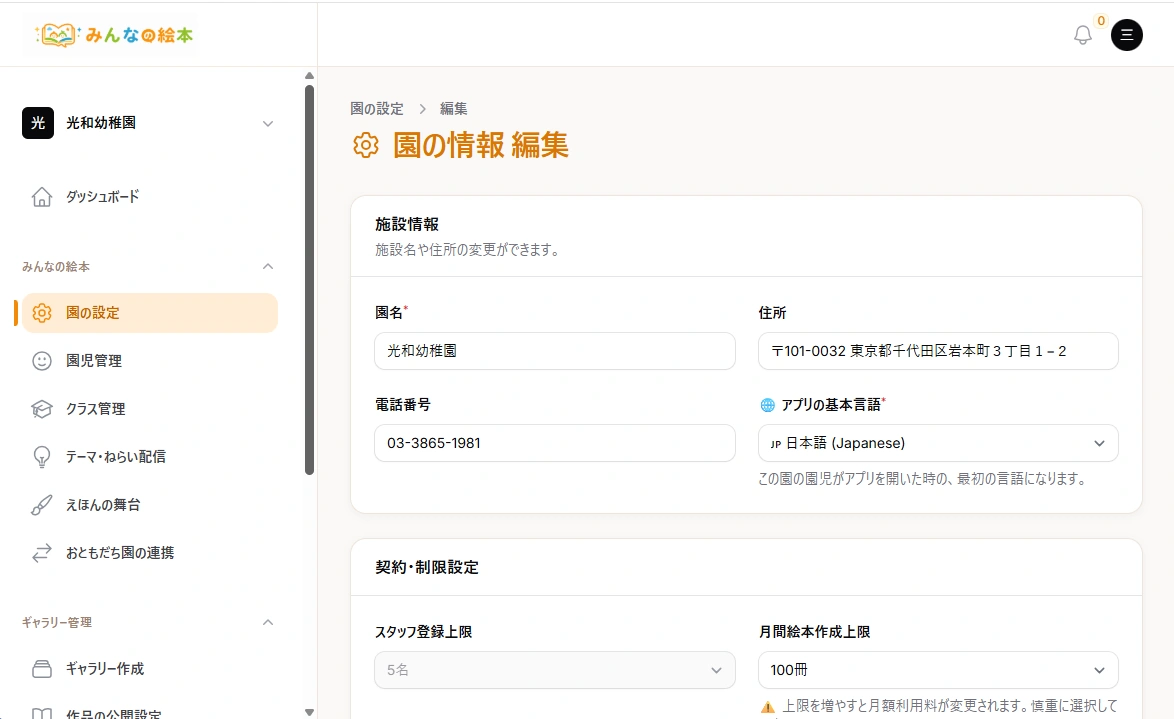Viewport: 1174px width, 719px height.
Task: Click the graduation cap icon for クラス管理
Action: [42, 409]
